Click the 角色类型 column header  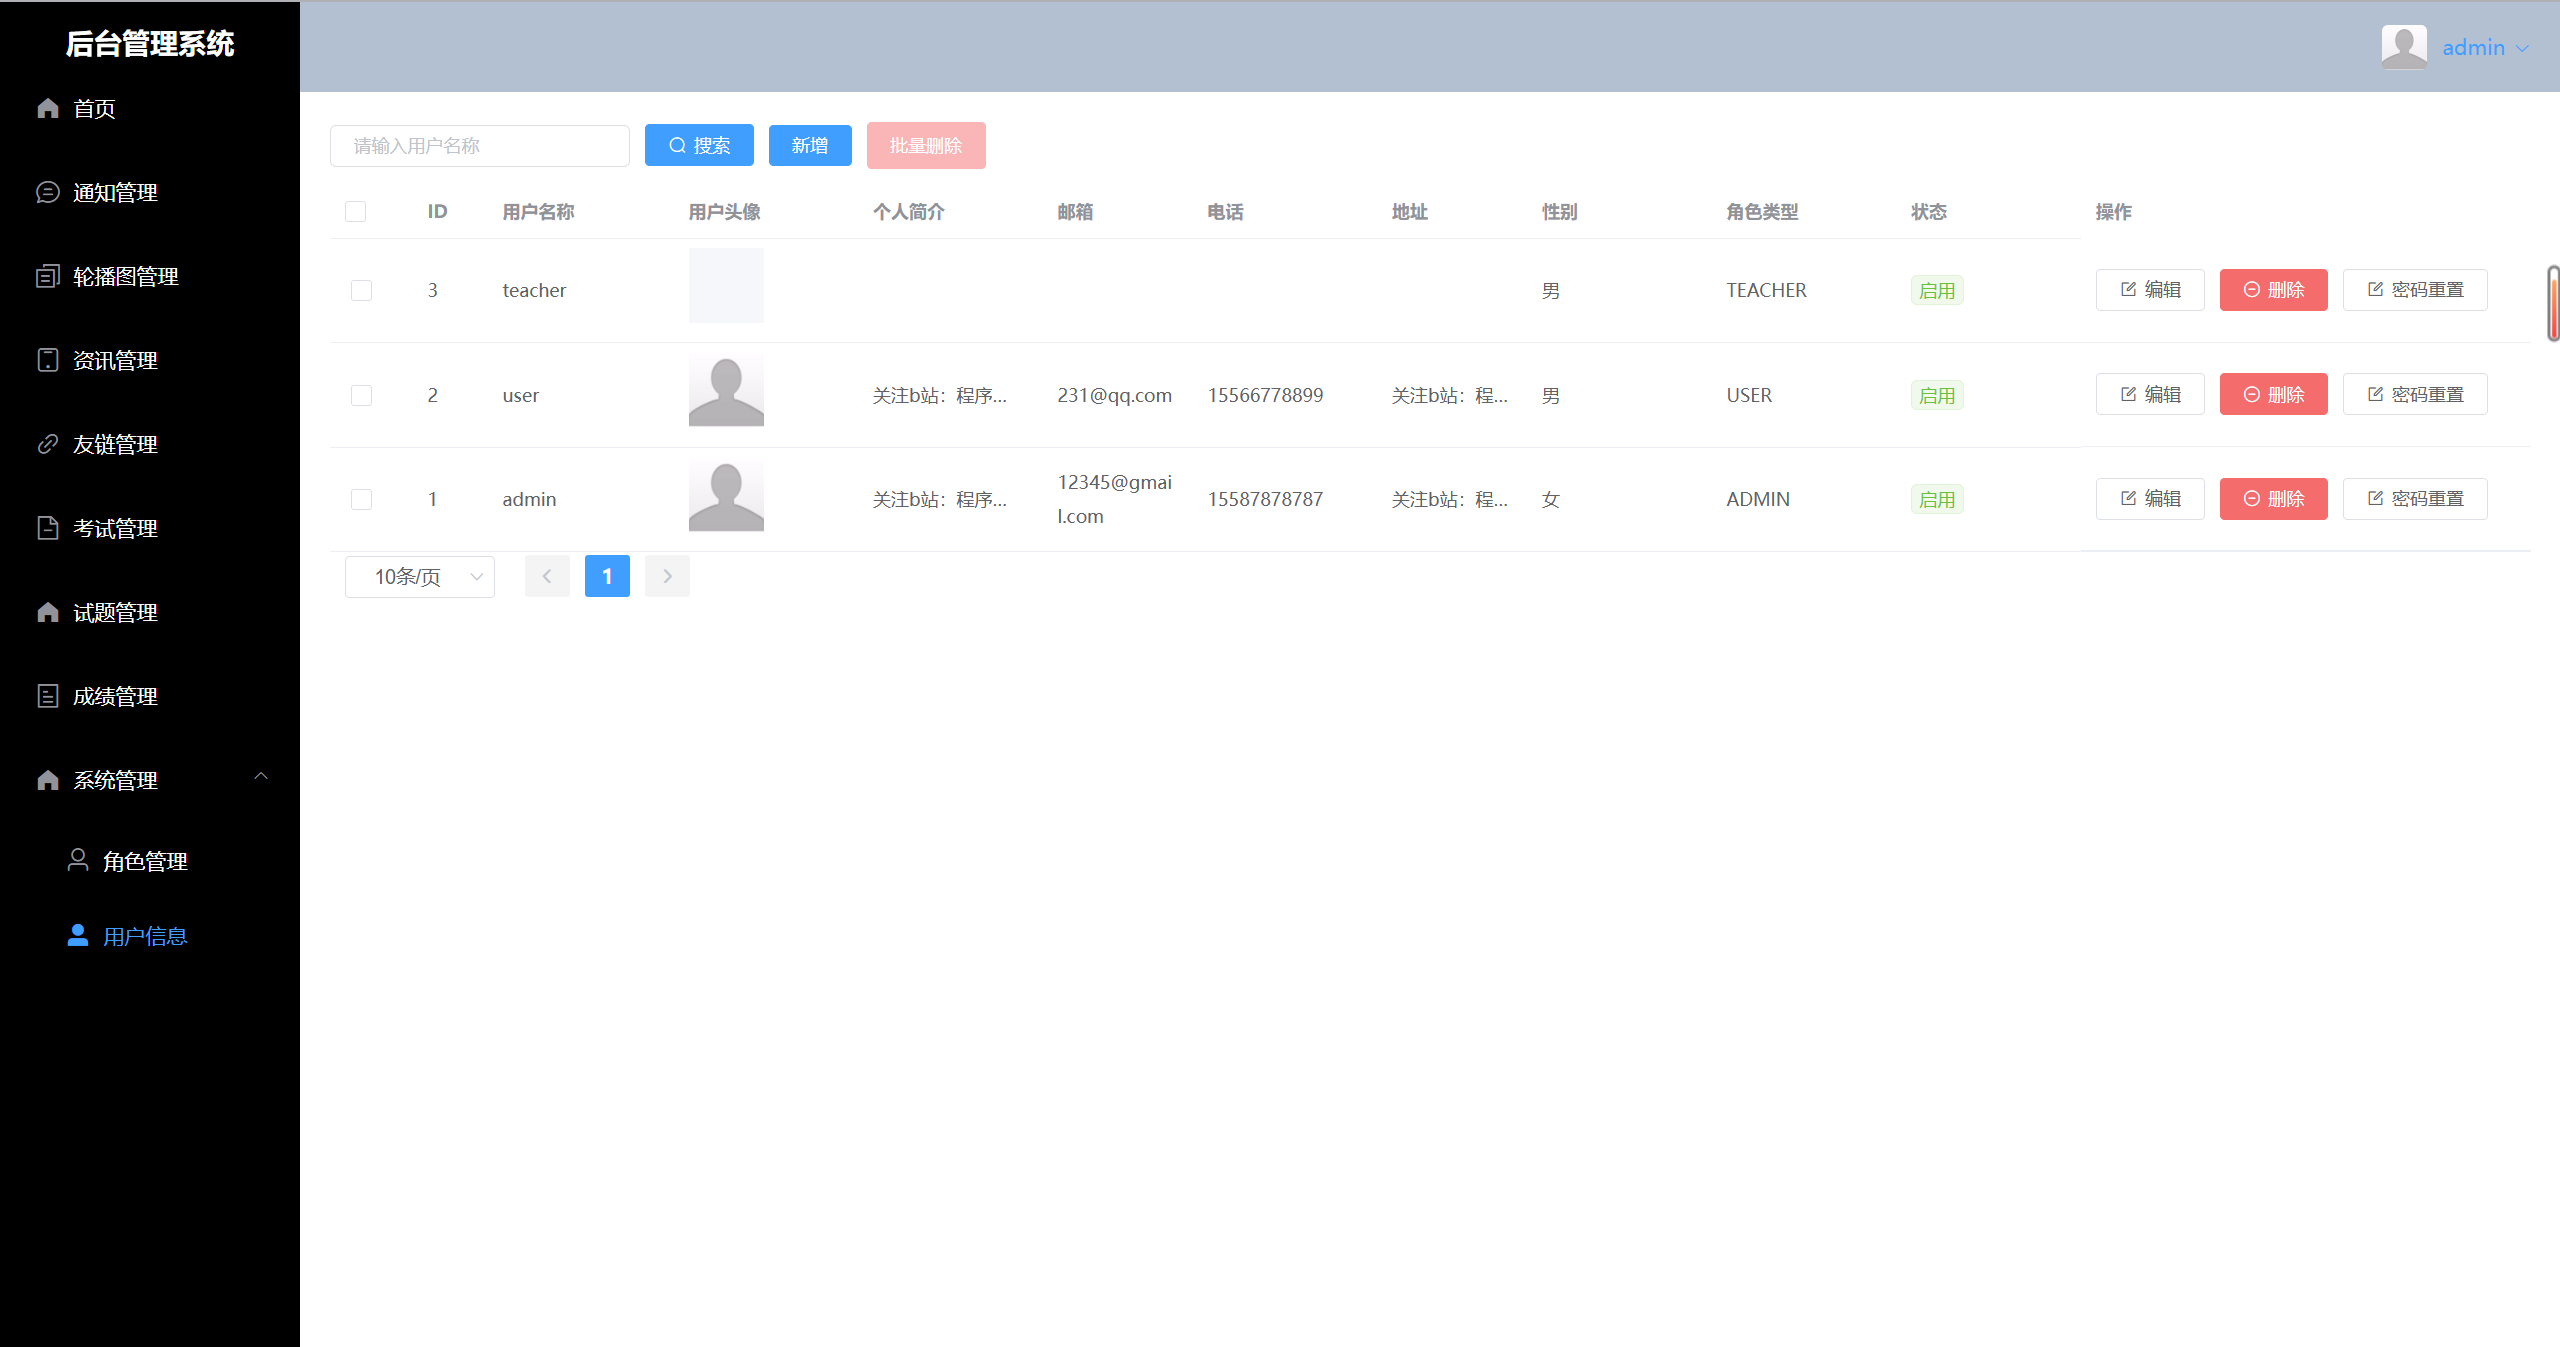[x=1762, y=212]
